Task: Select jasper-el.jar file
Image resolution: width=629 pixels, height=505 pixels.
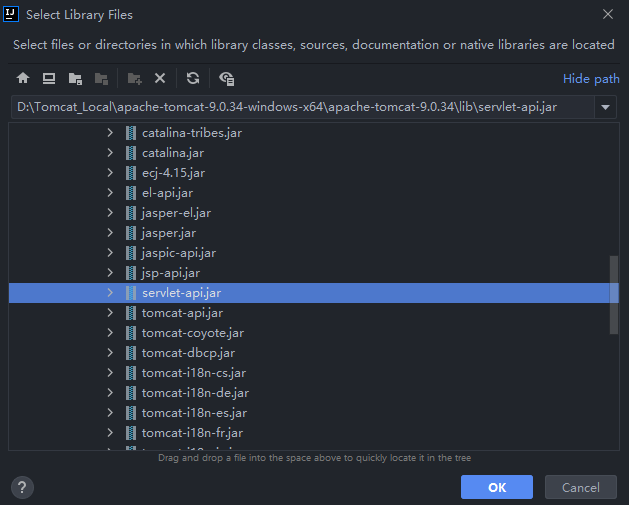Action: pyautogui.click(x=176, y=213)
